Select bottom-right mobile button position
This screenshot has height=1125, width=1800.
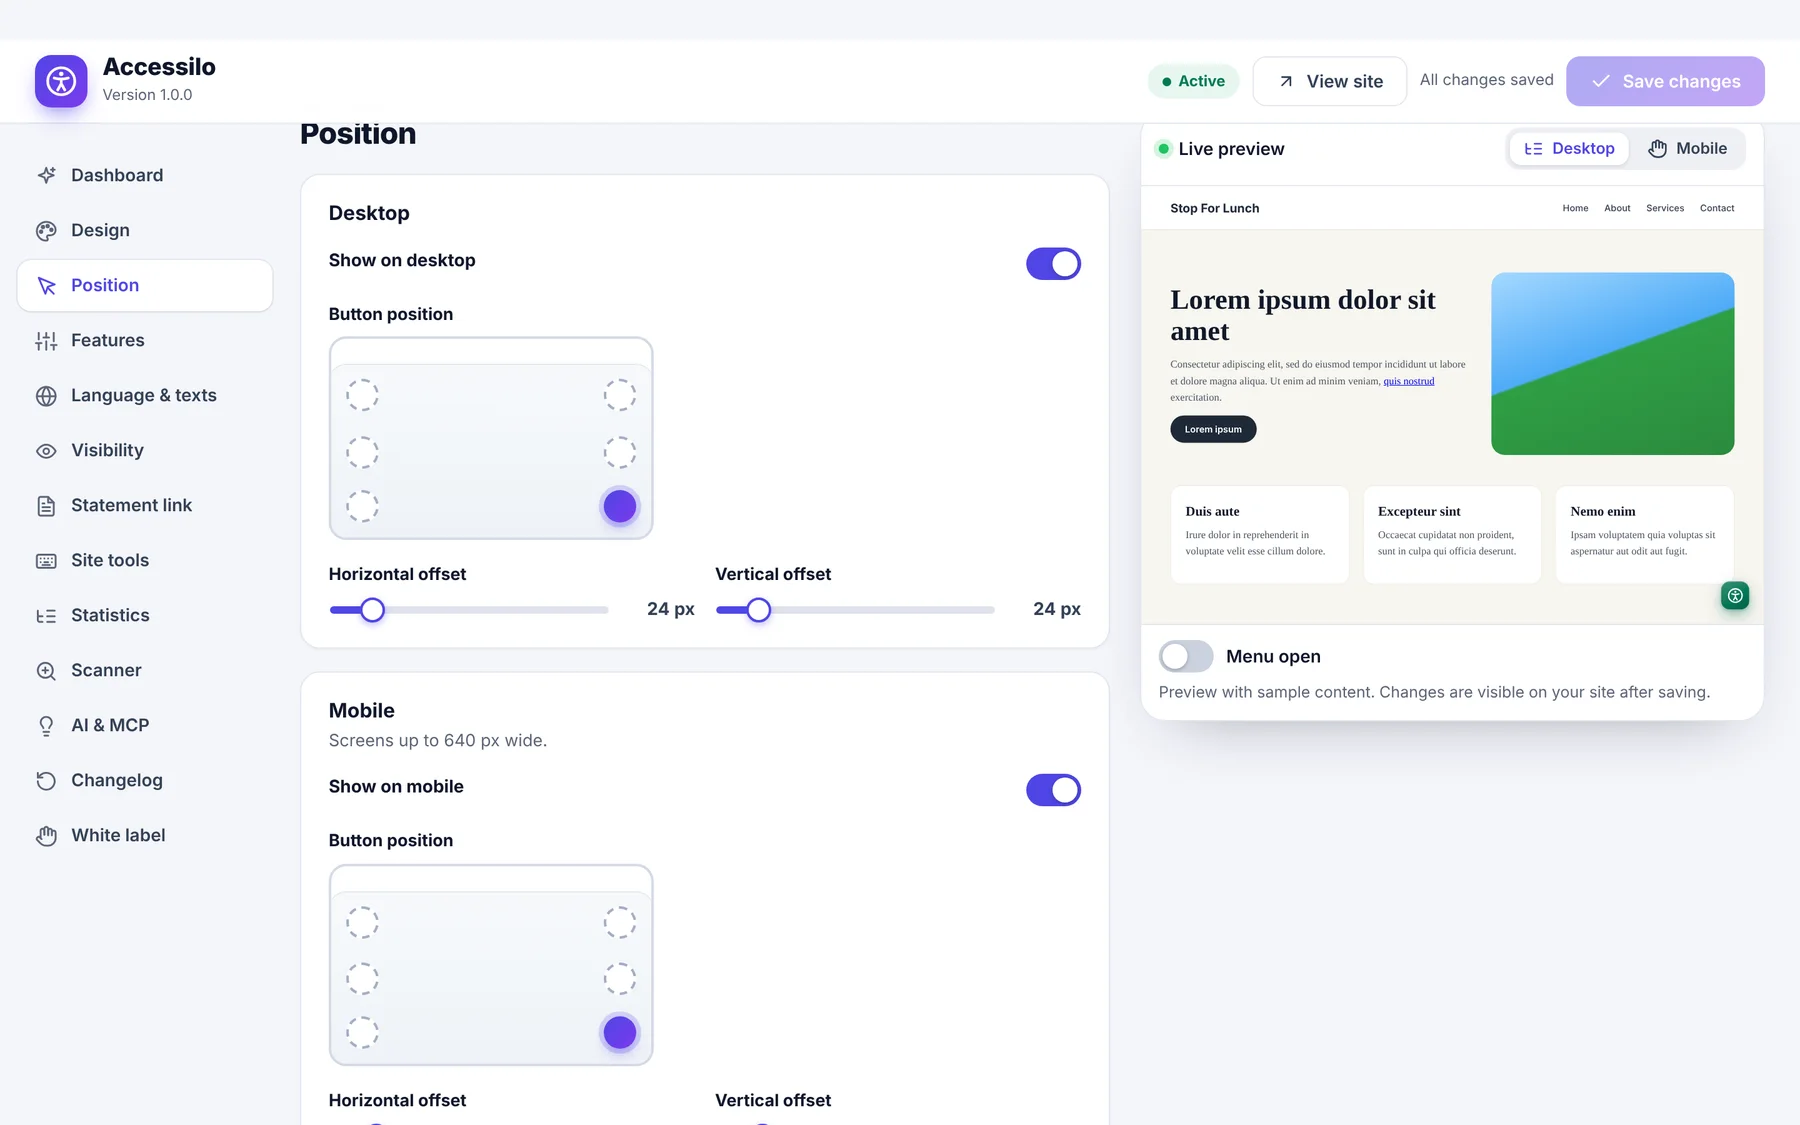pos(620,1032)
